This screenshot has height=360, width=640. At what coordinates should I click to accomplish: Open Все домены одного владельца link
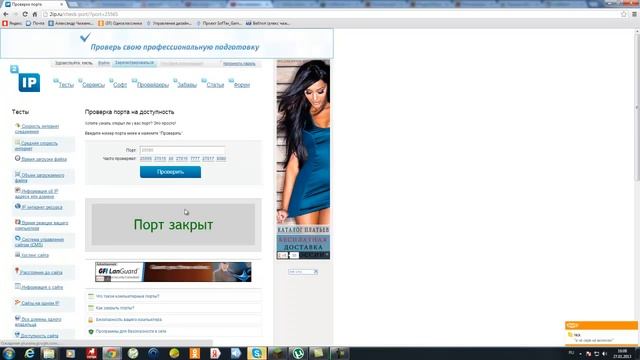(38, 322)
